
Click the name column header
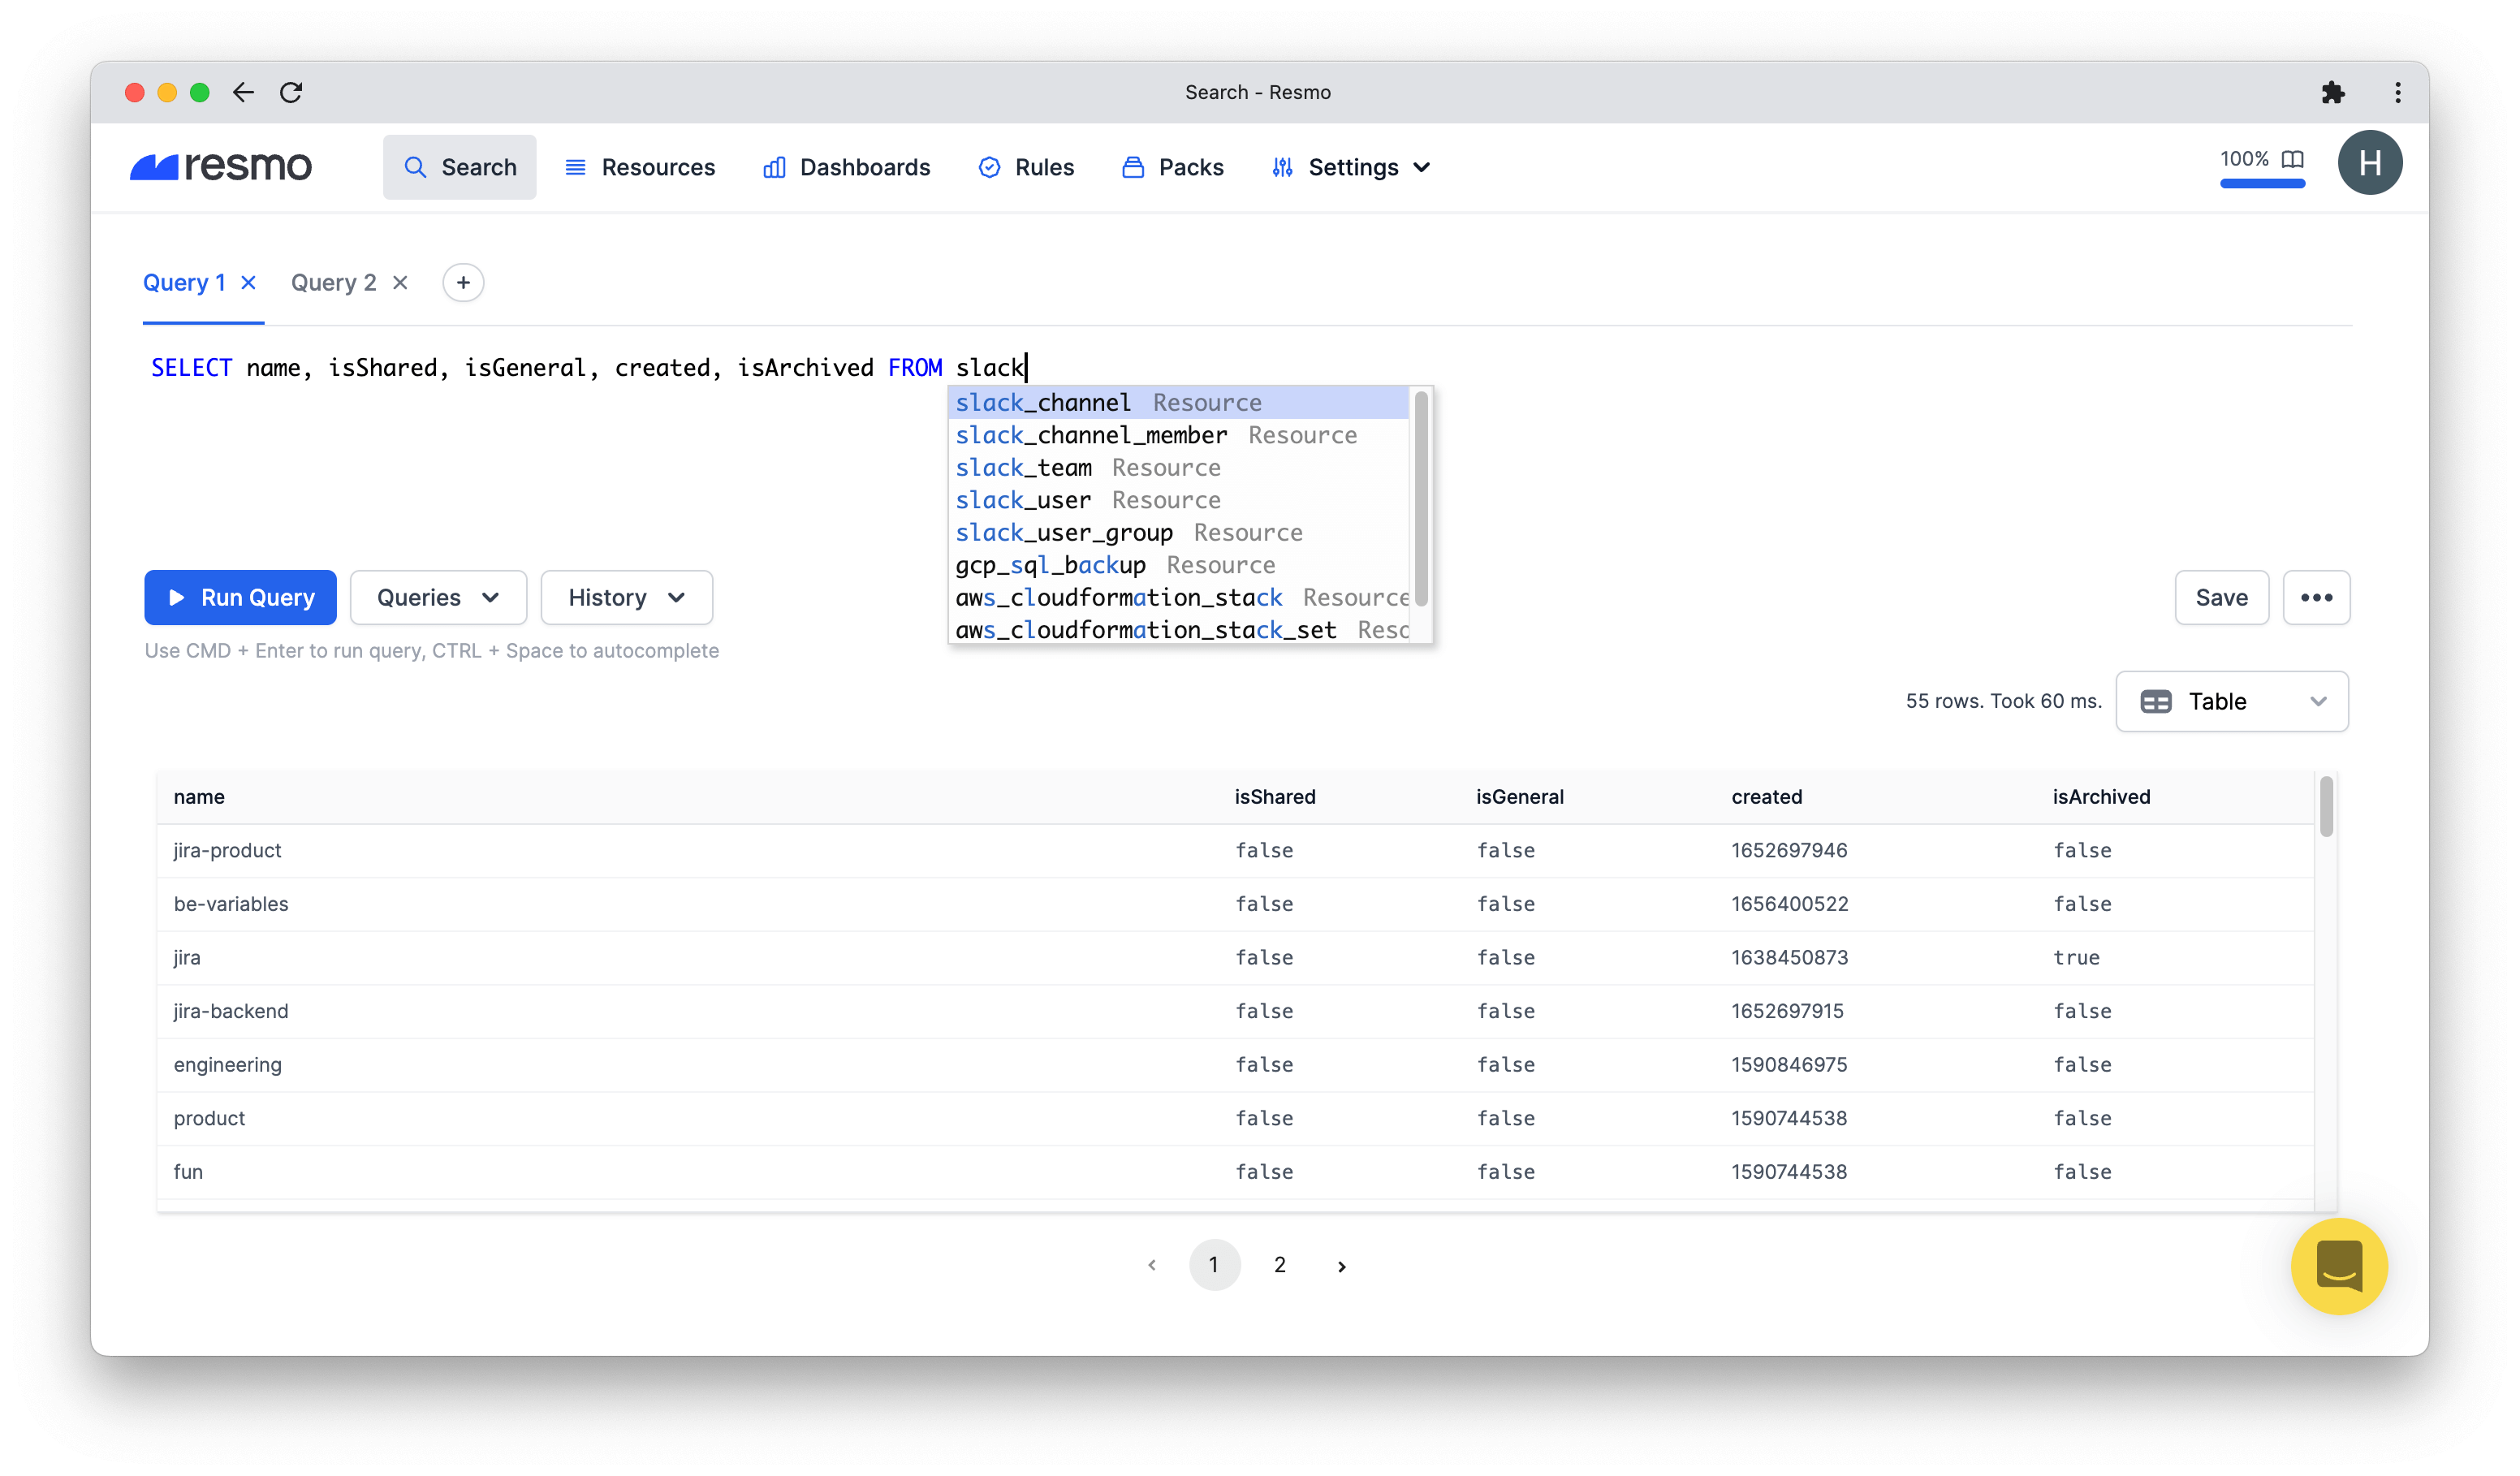(x=199, y=797)
